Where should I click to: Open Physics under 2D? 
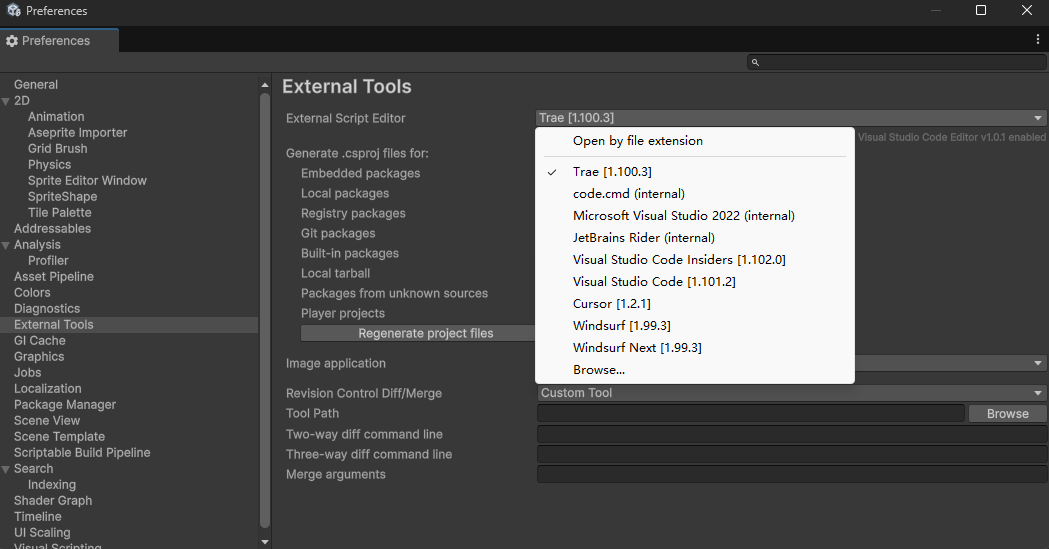pos(50,165)
